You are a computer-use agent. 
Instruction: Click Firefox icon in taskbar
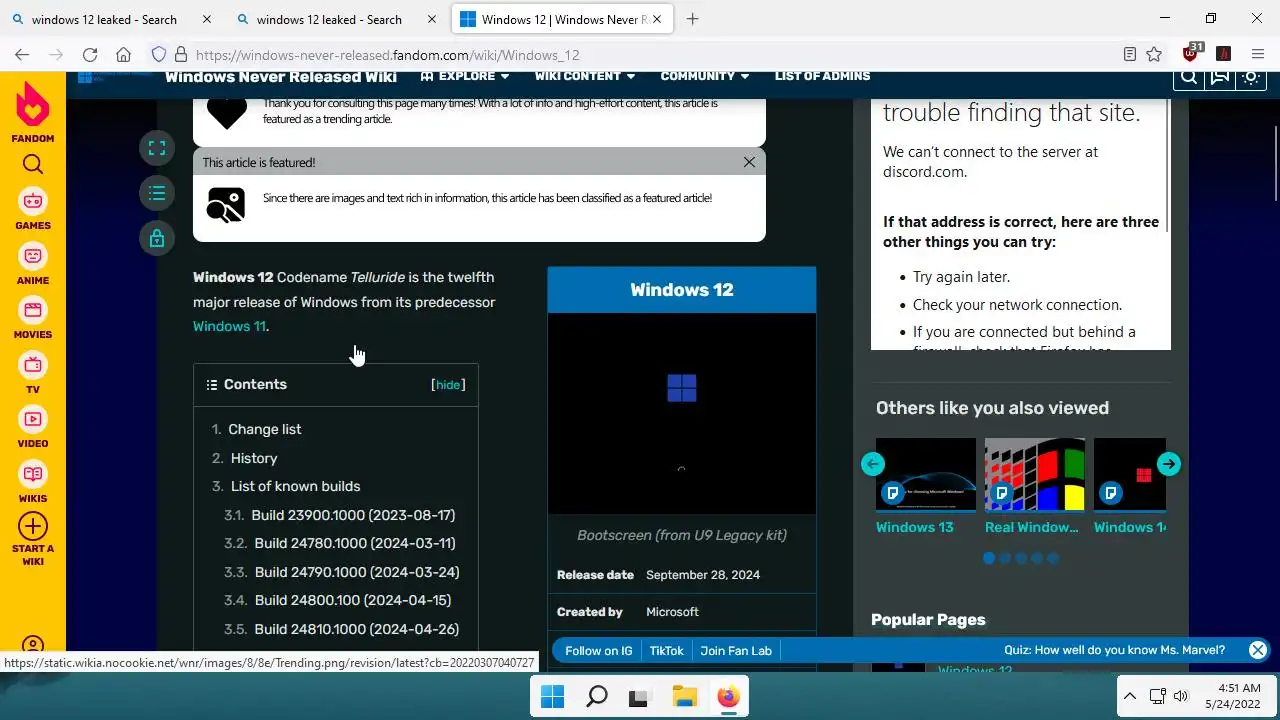(x=728, y=697)
